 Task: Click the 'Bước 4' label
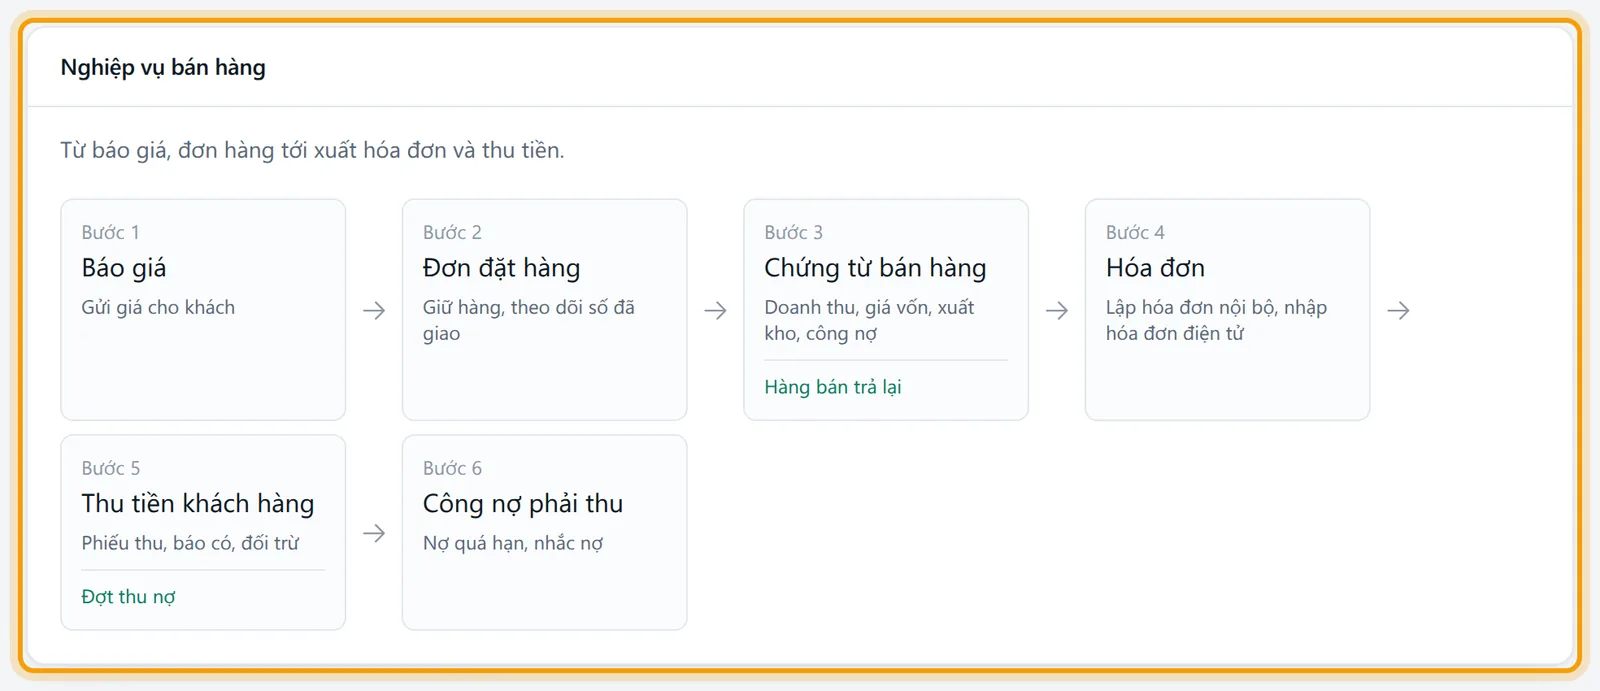tap(1135, 232)
